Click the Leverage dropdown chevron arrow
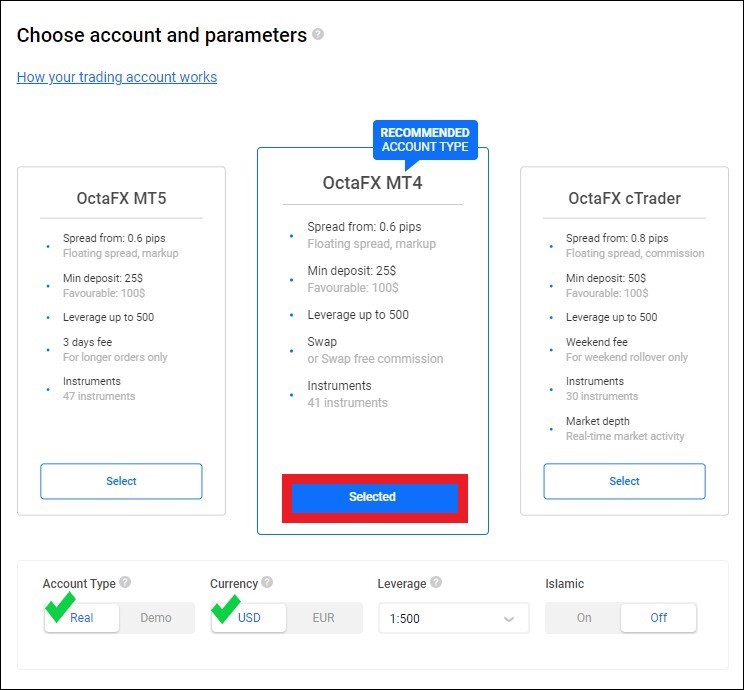745x690 pixels. pos(509,619)
